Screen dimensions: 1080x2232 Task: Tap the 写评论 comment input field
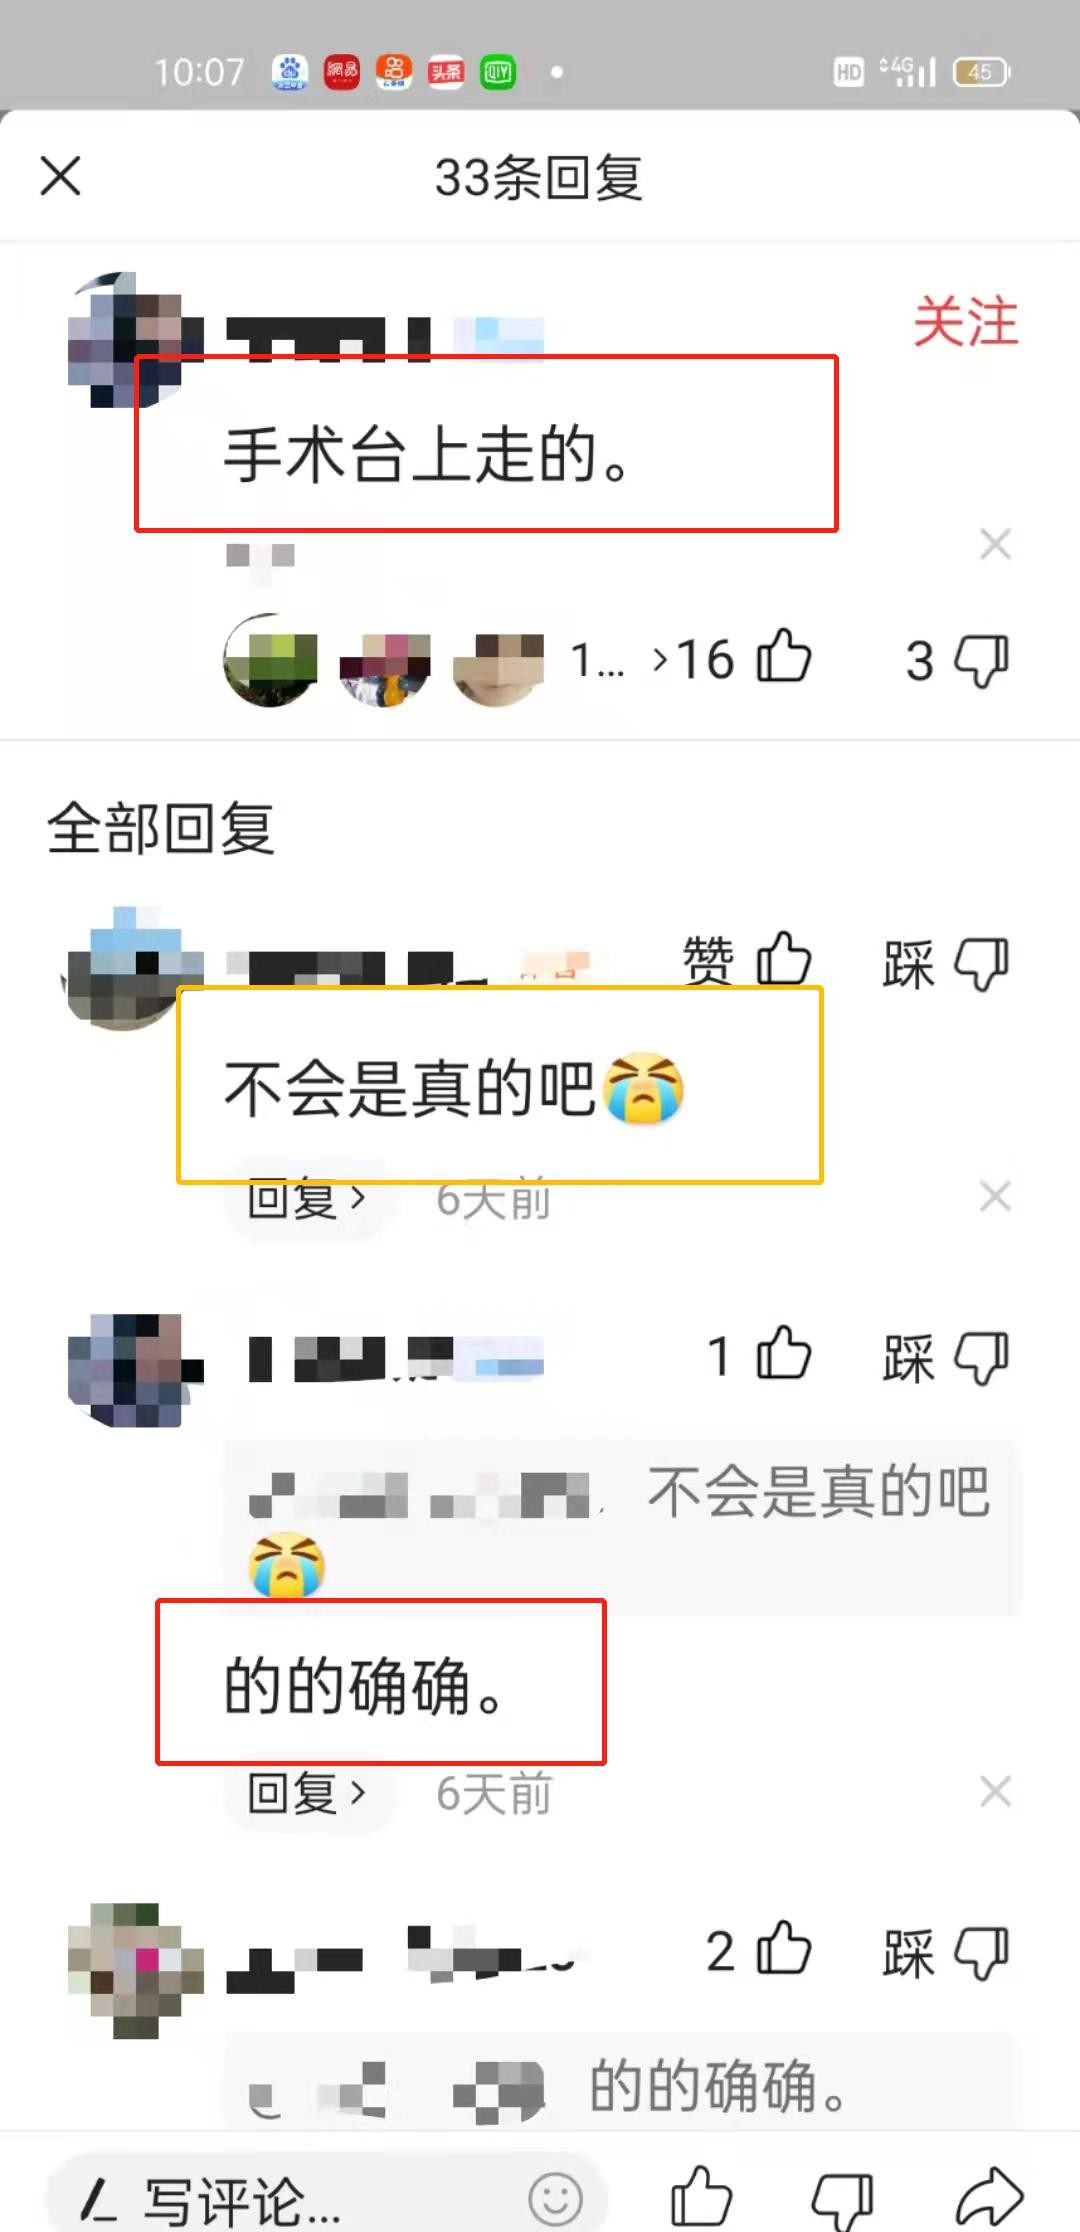tap(326, 2200)
